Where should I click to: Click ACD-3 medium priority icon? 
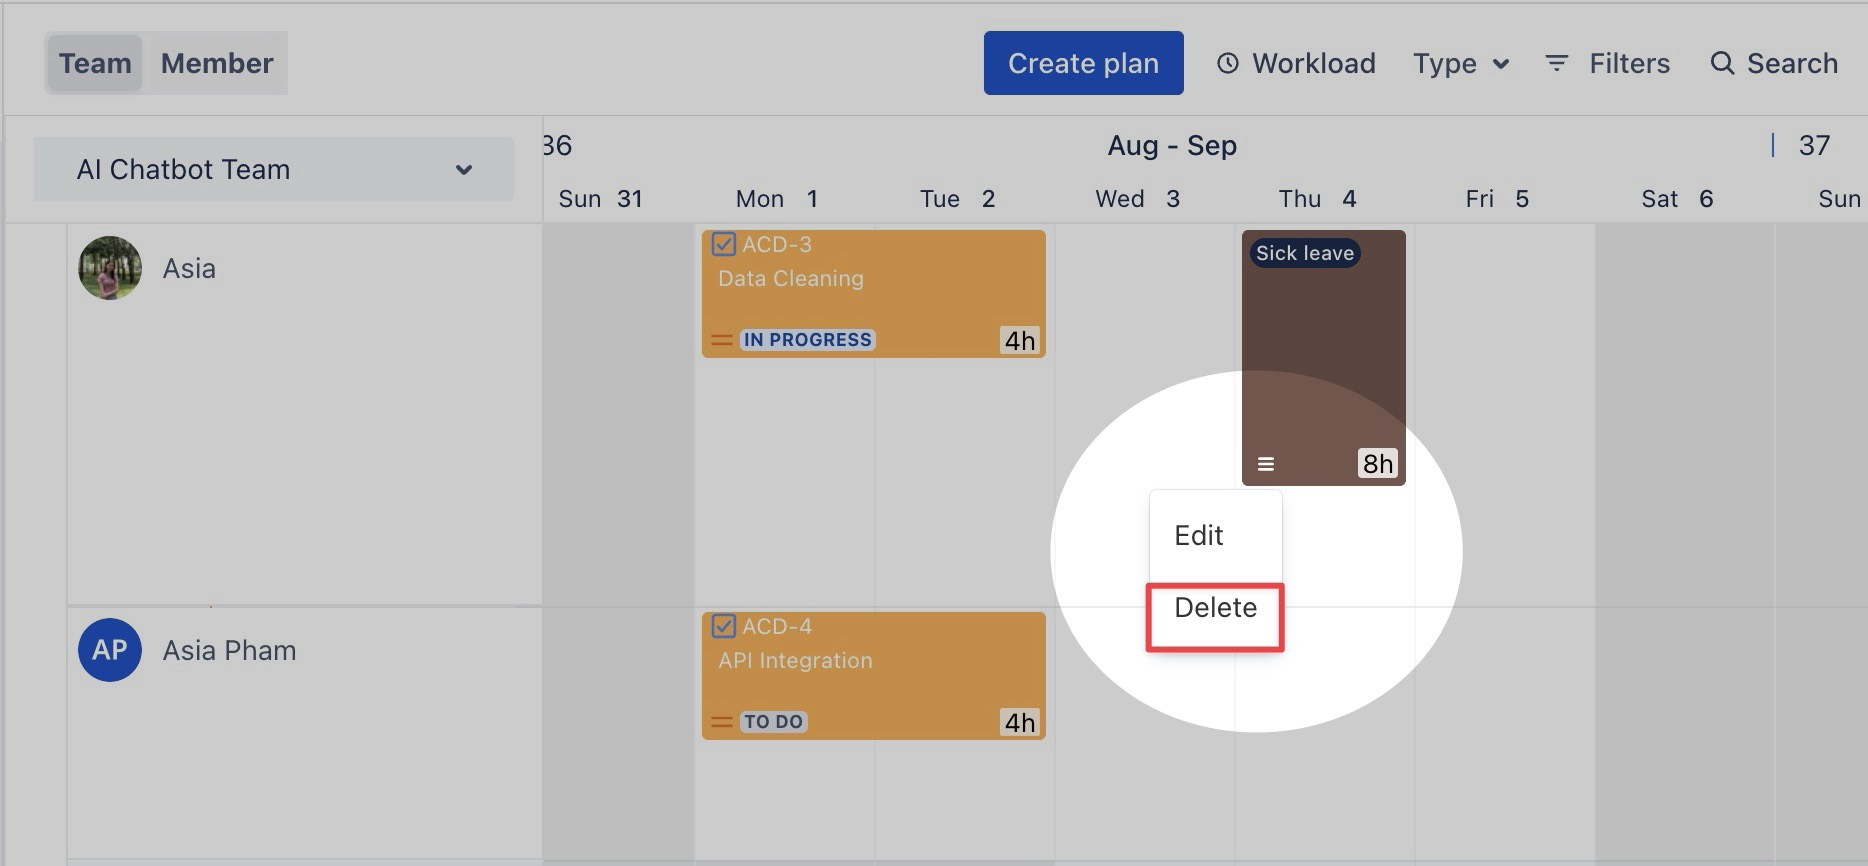(721, 340)
